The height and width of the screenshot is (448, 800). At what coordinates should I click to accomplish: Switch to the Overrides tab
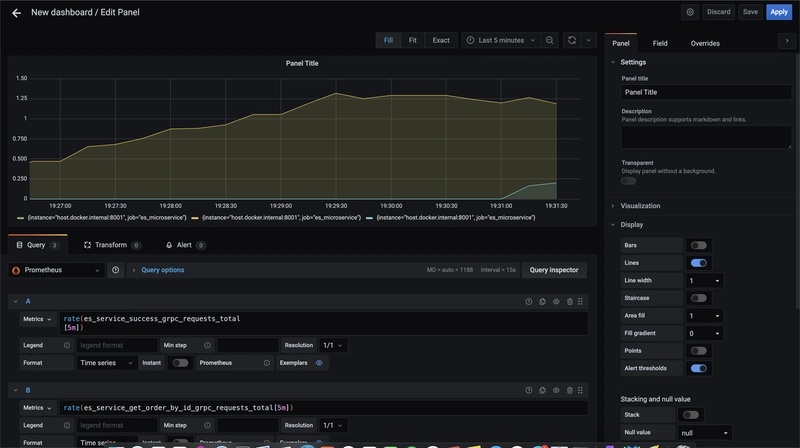(705, 43)
